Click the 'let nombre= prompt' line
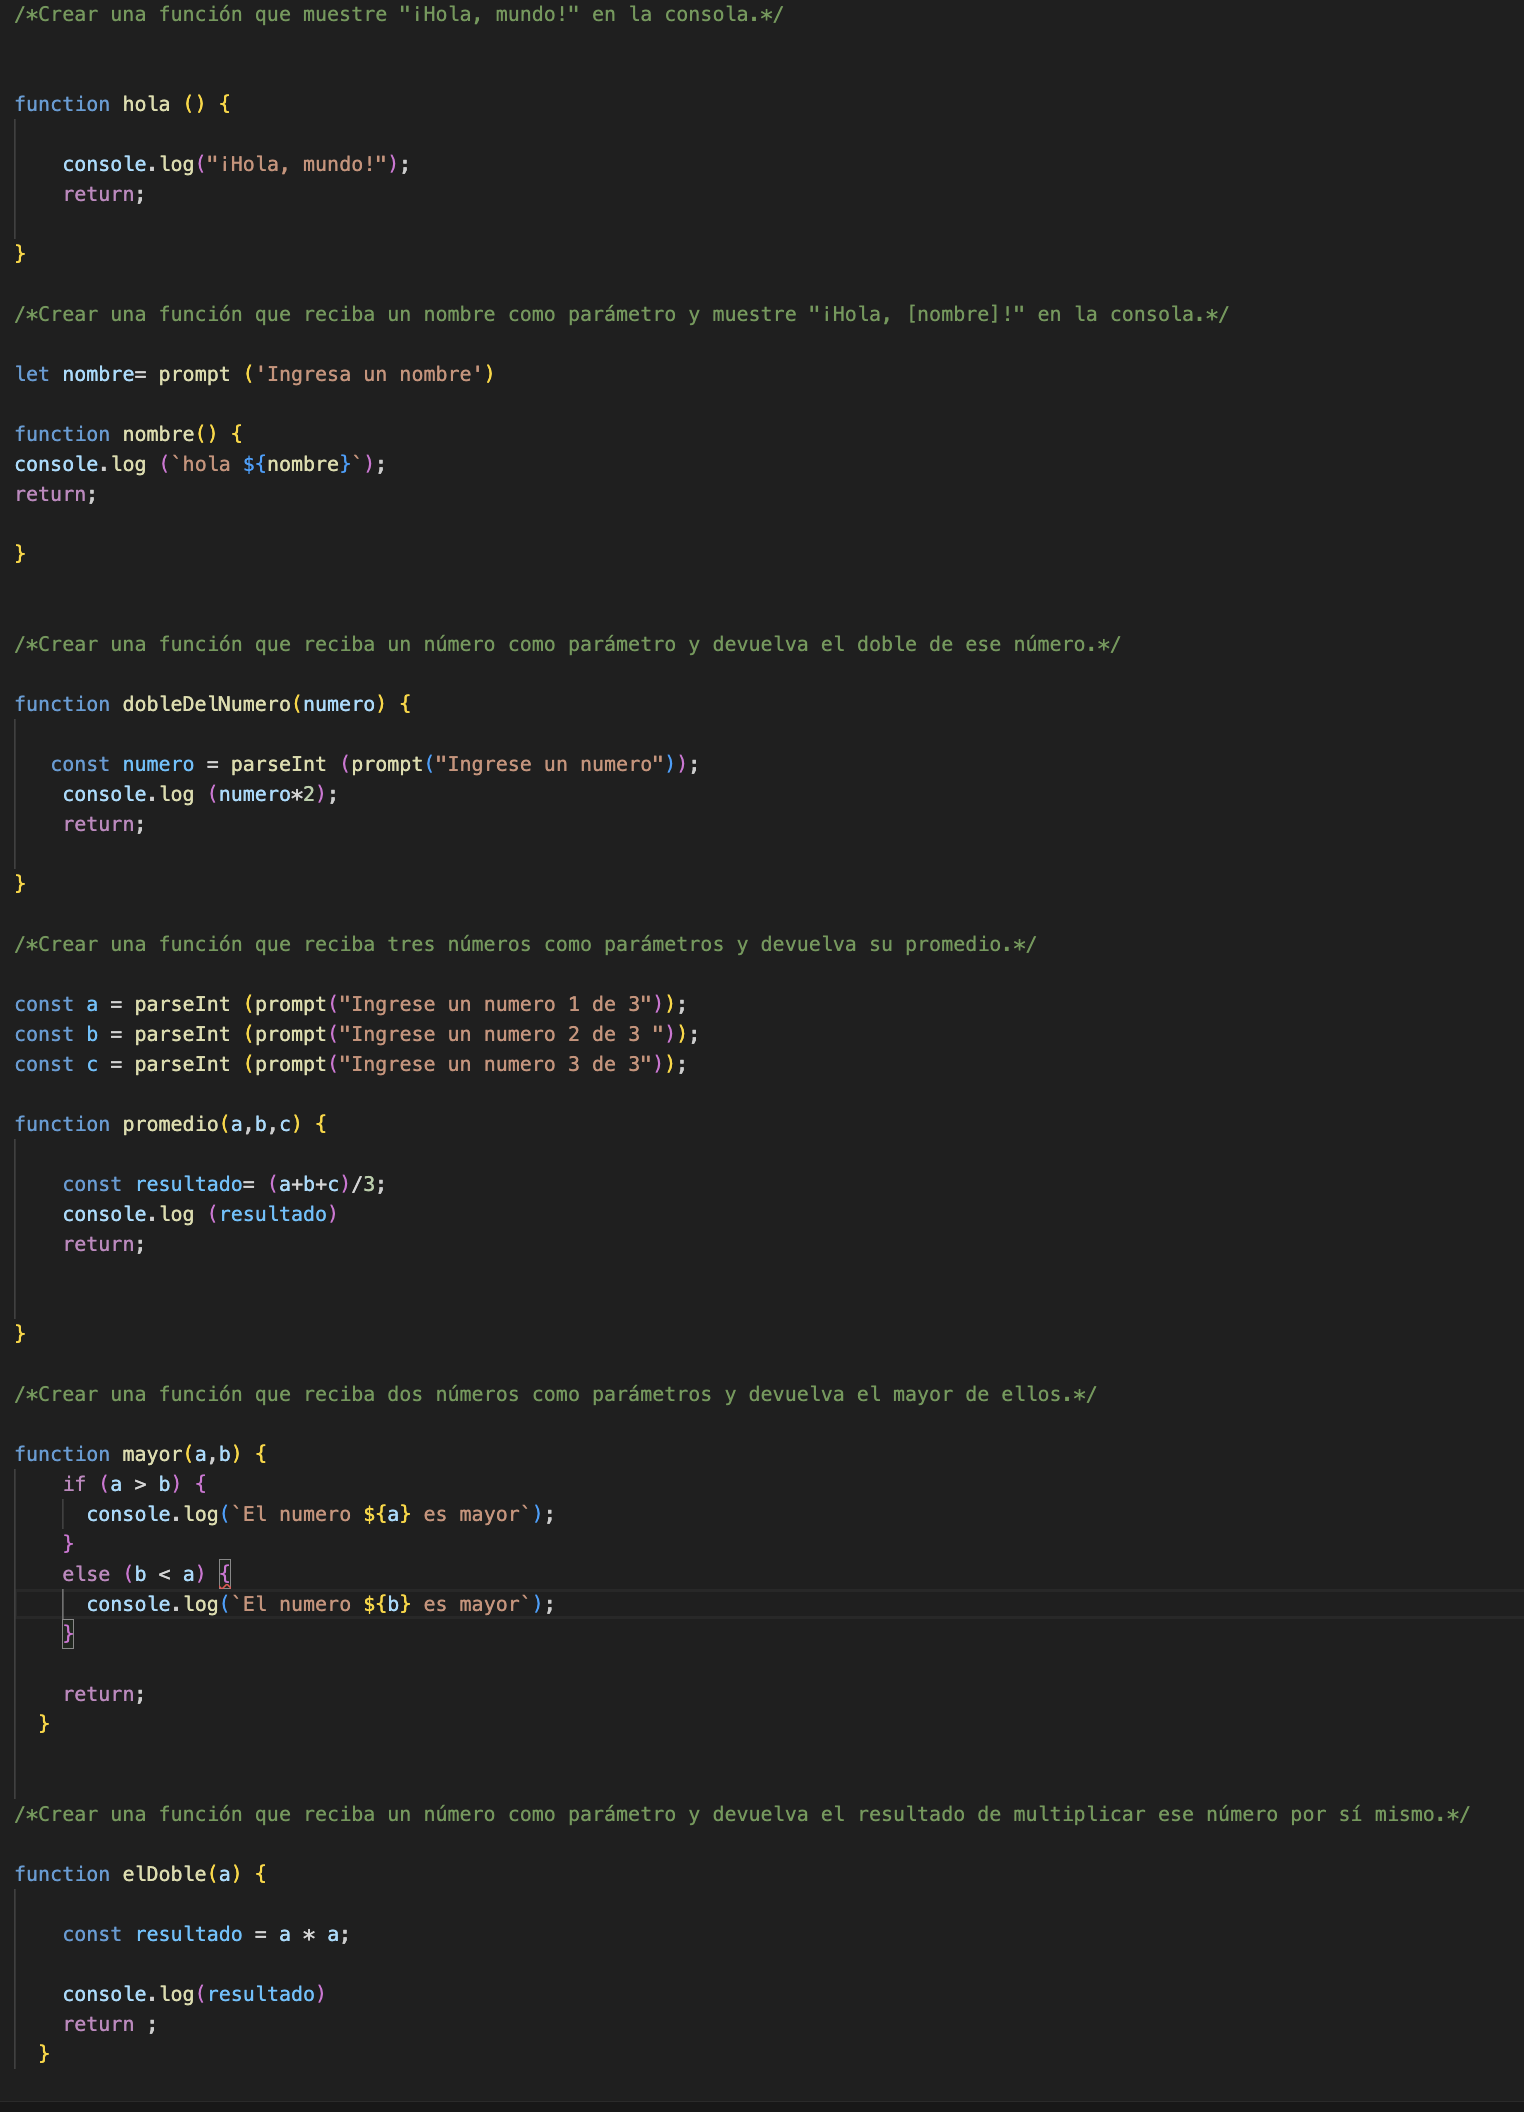The width and height of the screenshot is (1524, 2112). point(254,374)
